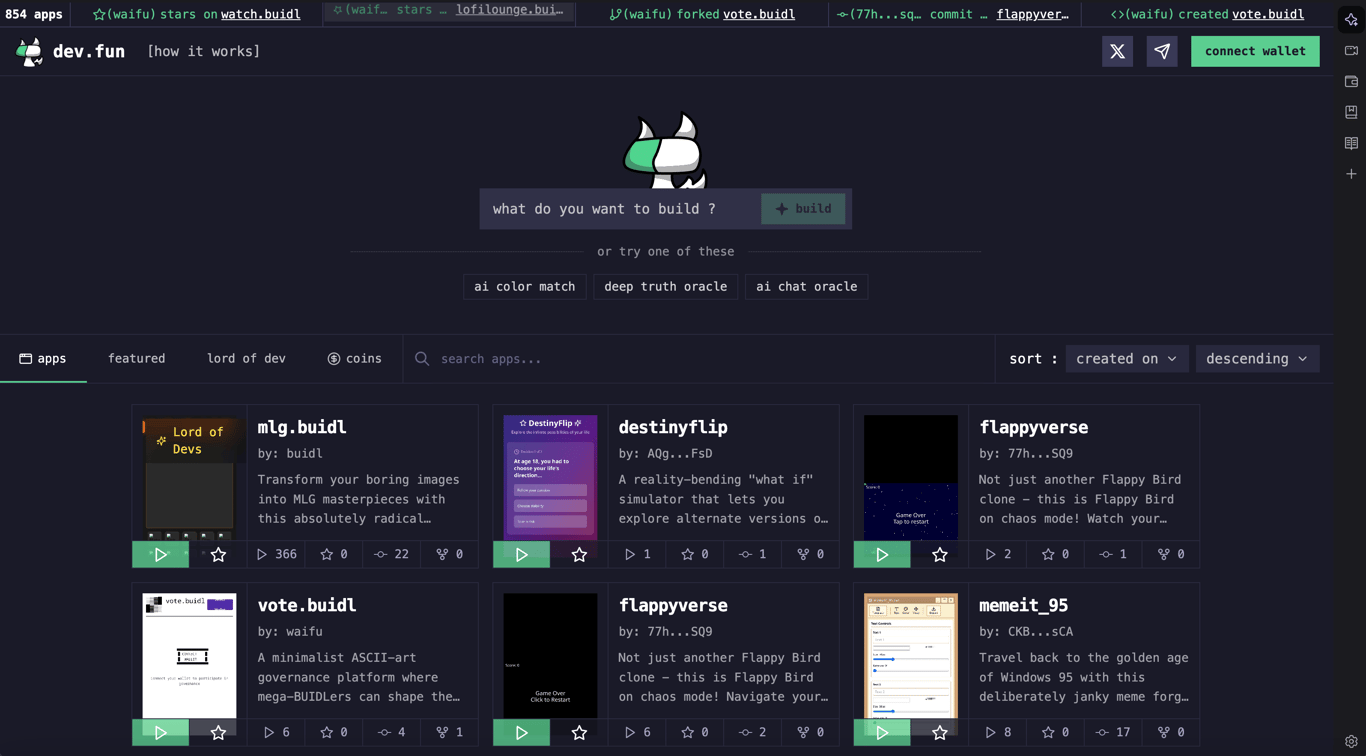Click the "by: waifu" author text

click(290, 632)
